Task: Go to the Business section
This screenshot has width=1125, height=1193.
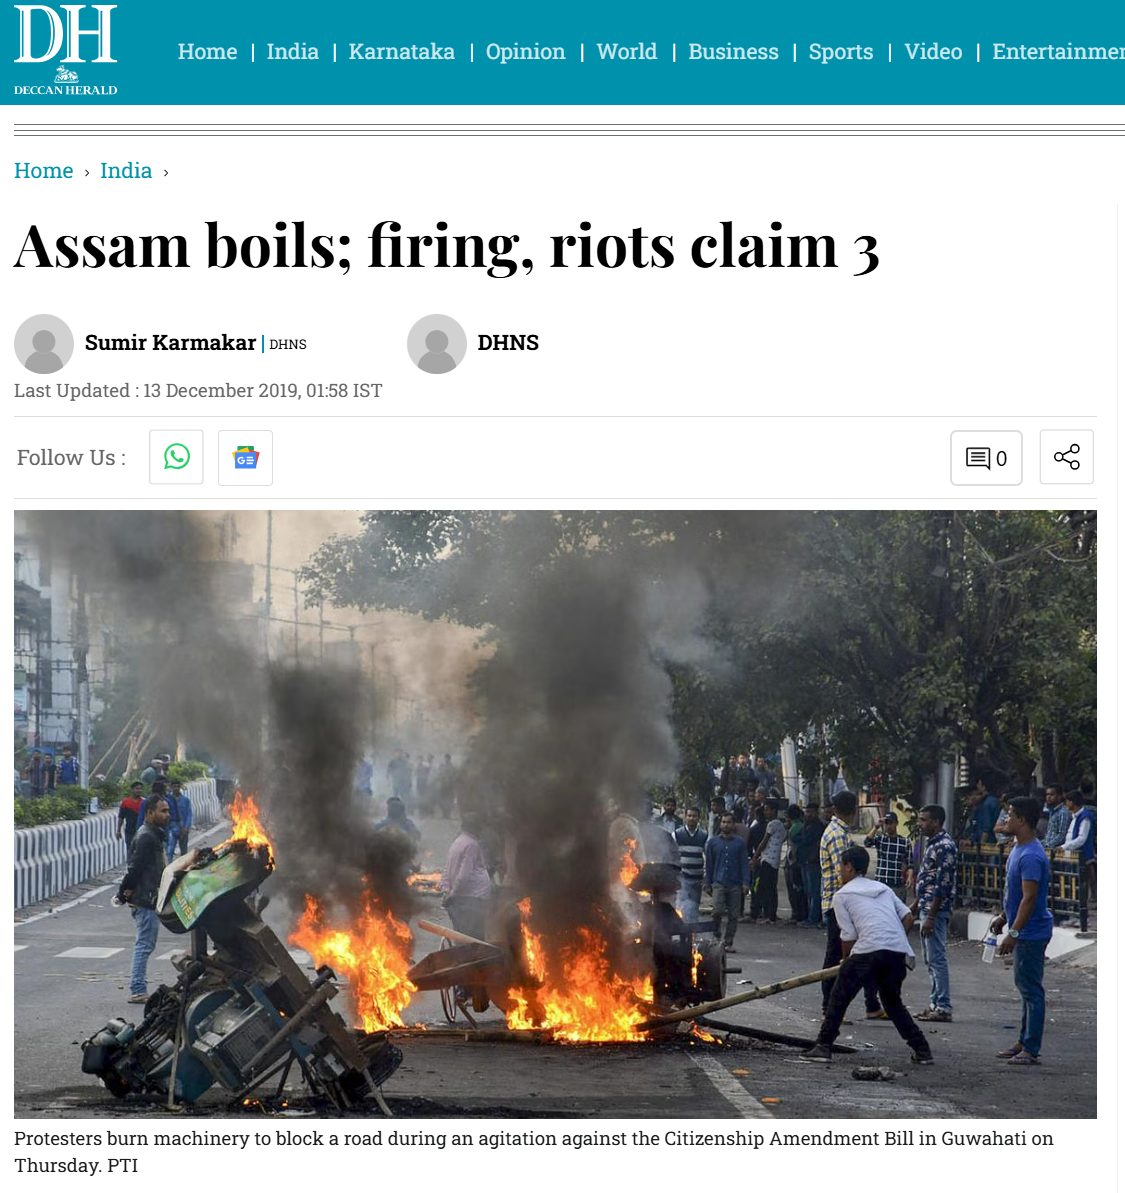Action: (x=733, y=52)
